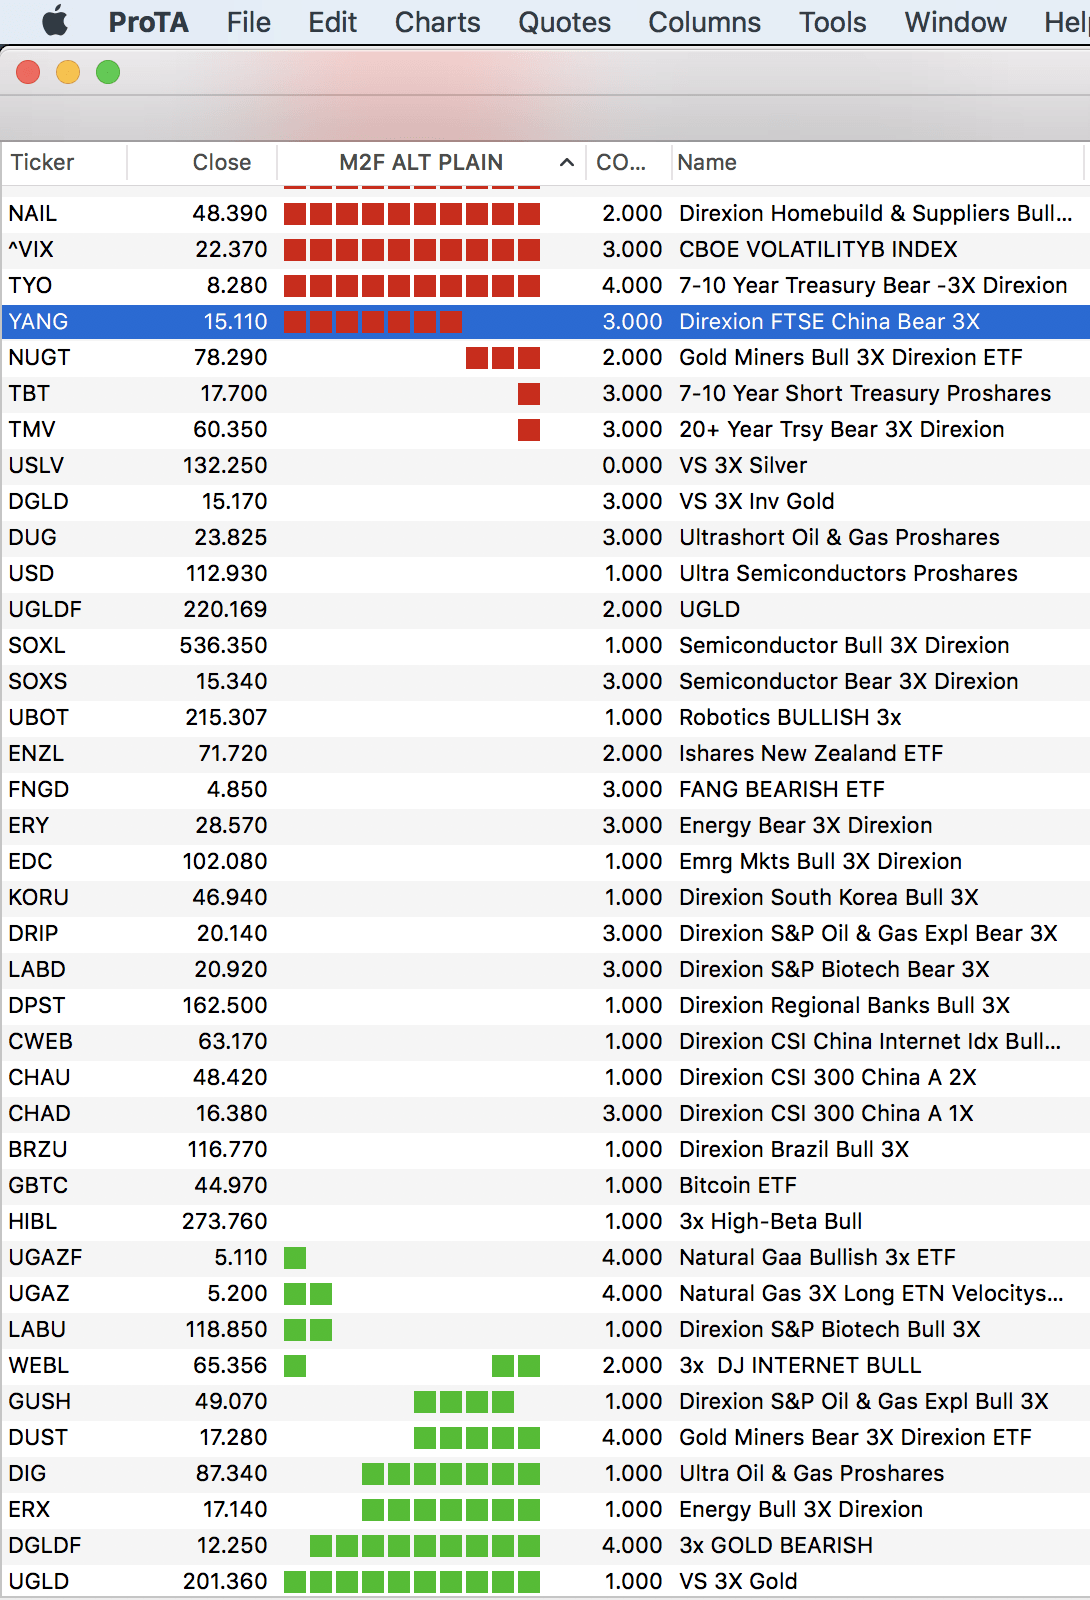This screenshot has width=1090, height=1600.
Task: Open the Columns menu
Action: pos(704,22)
